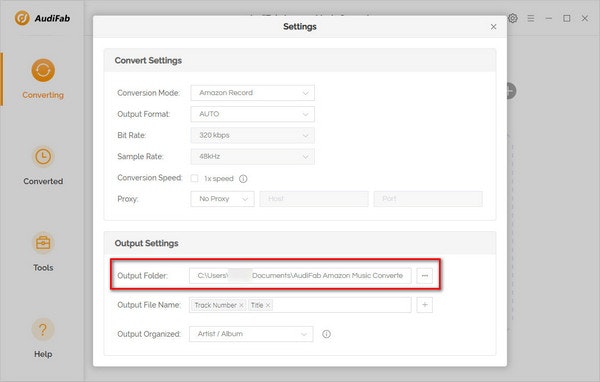Screen dimensions: 600x382
Task: Expand the Output Organized dropdown
Action: click(251, 334)
